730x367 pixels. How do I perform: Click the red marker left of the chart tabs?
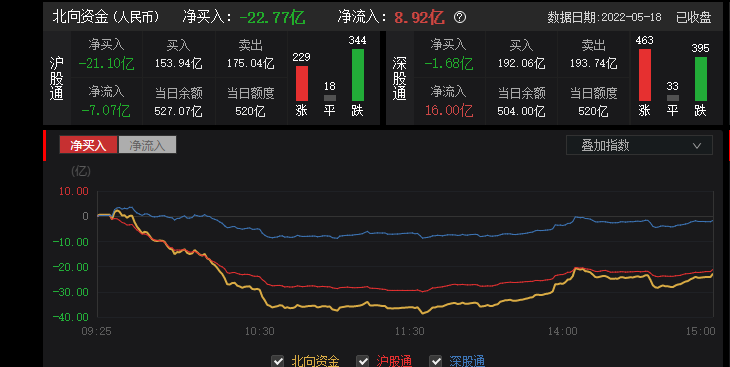(x=44, y=145)
